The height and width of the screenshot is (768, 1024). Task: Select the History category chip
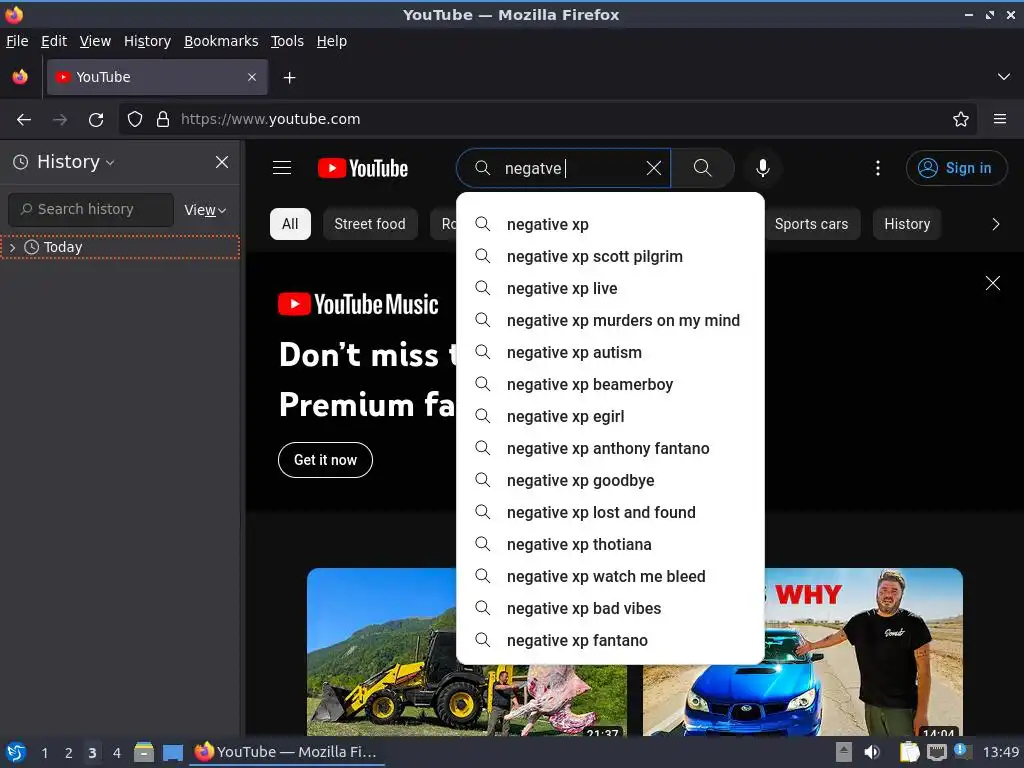pyautogui.click(x=906, y=224)
